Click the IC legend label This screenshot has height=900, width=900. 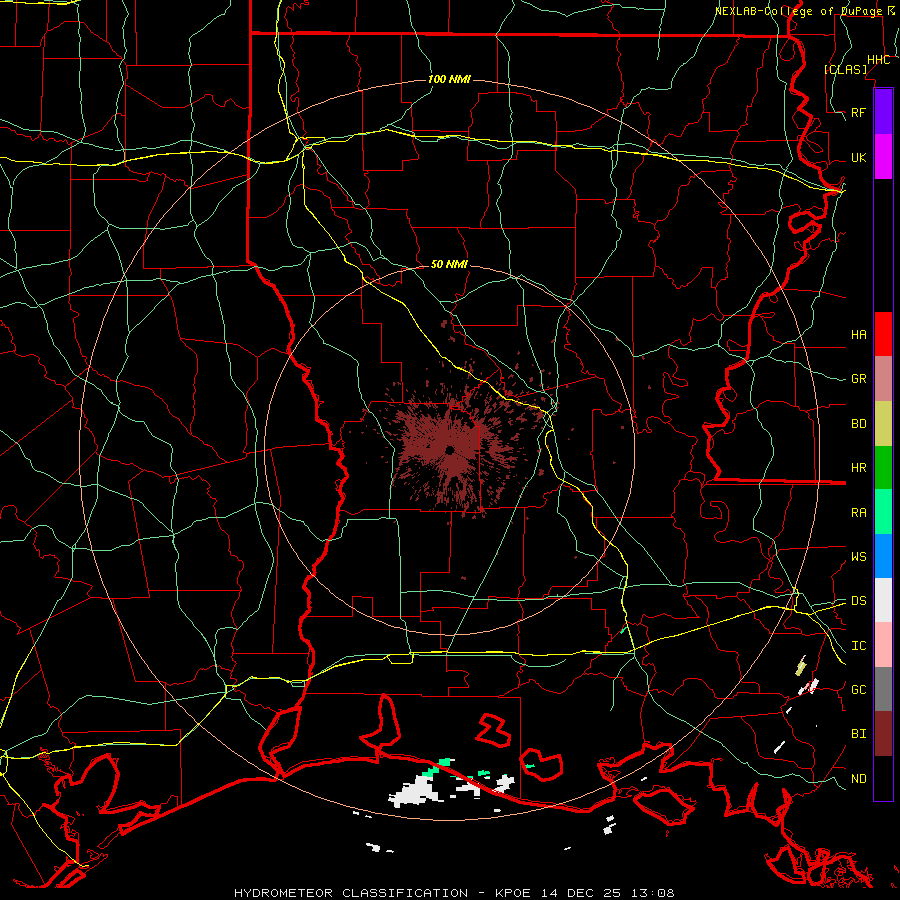point(858,645)
